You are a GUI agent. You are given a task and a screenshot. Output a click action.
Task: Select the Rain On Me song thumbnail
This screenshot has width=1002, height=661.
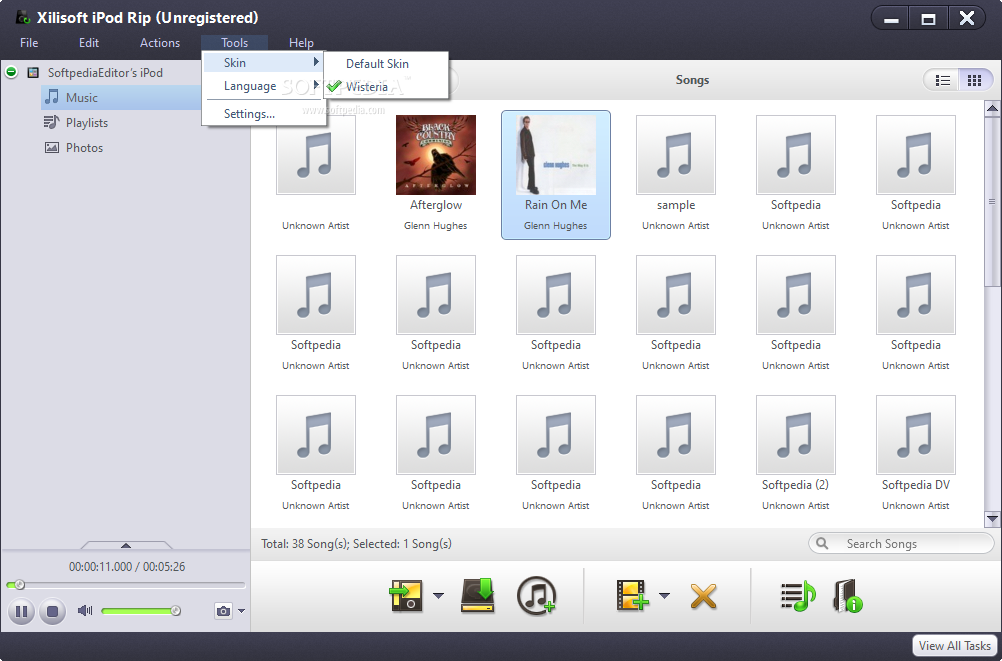(556, 155)
